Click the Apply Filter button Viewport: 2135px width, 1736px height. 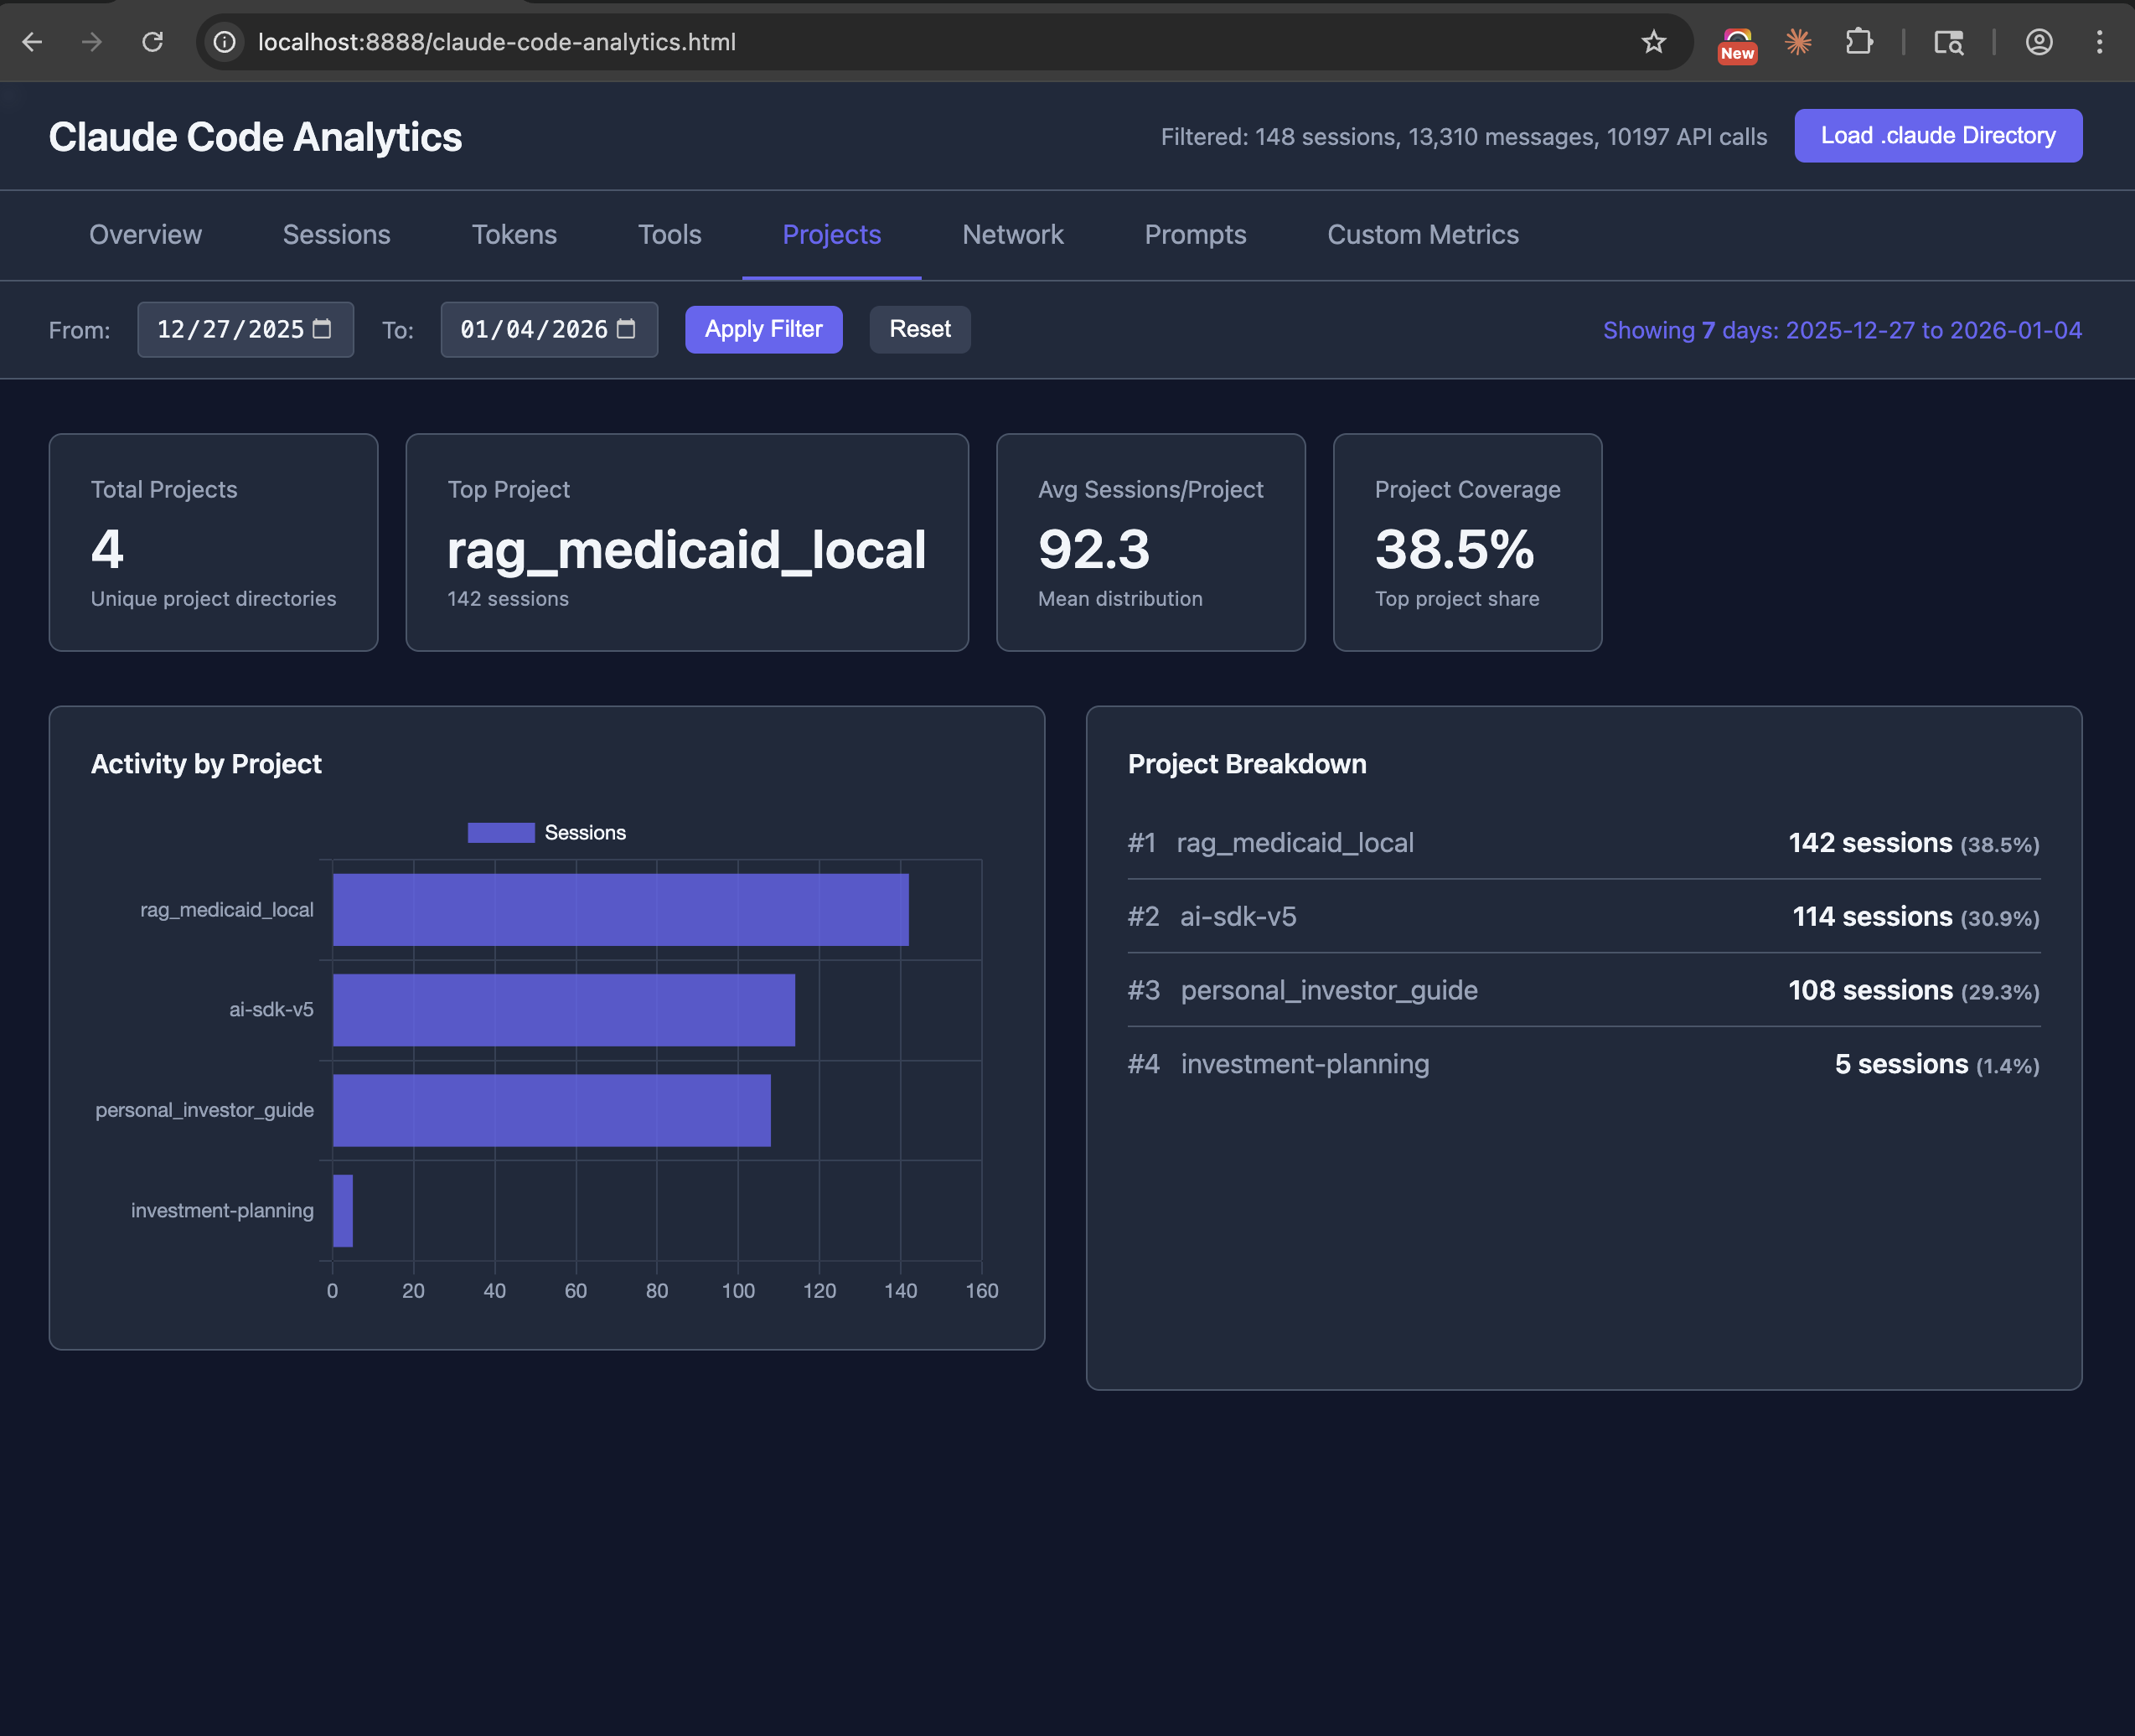(763, 329)
